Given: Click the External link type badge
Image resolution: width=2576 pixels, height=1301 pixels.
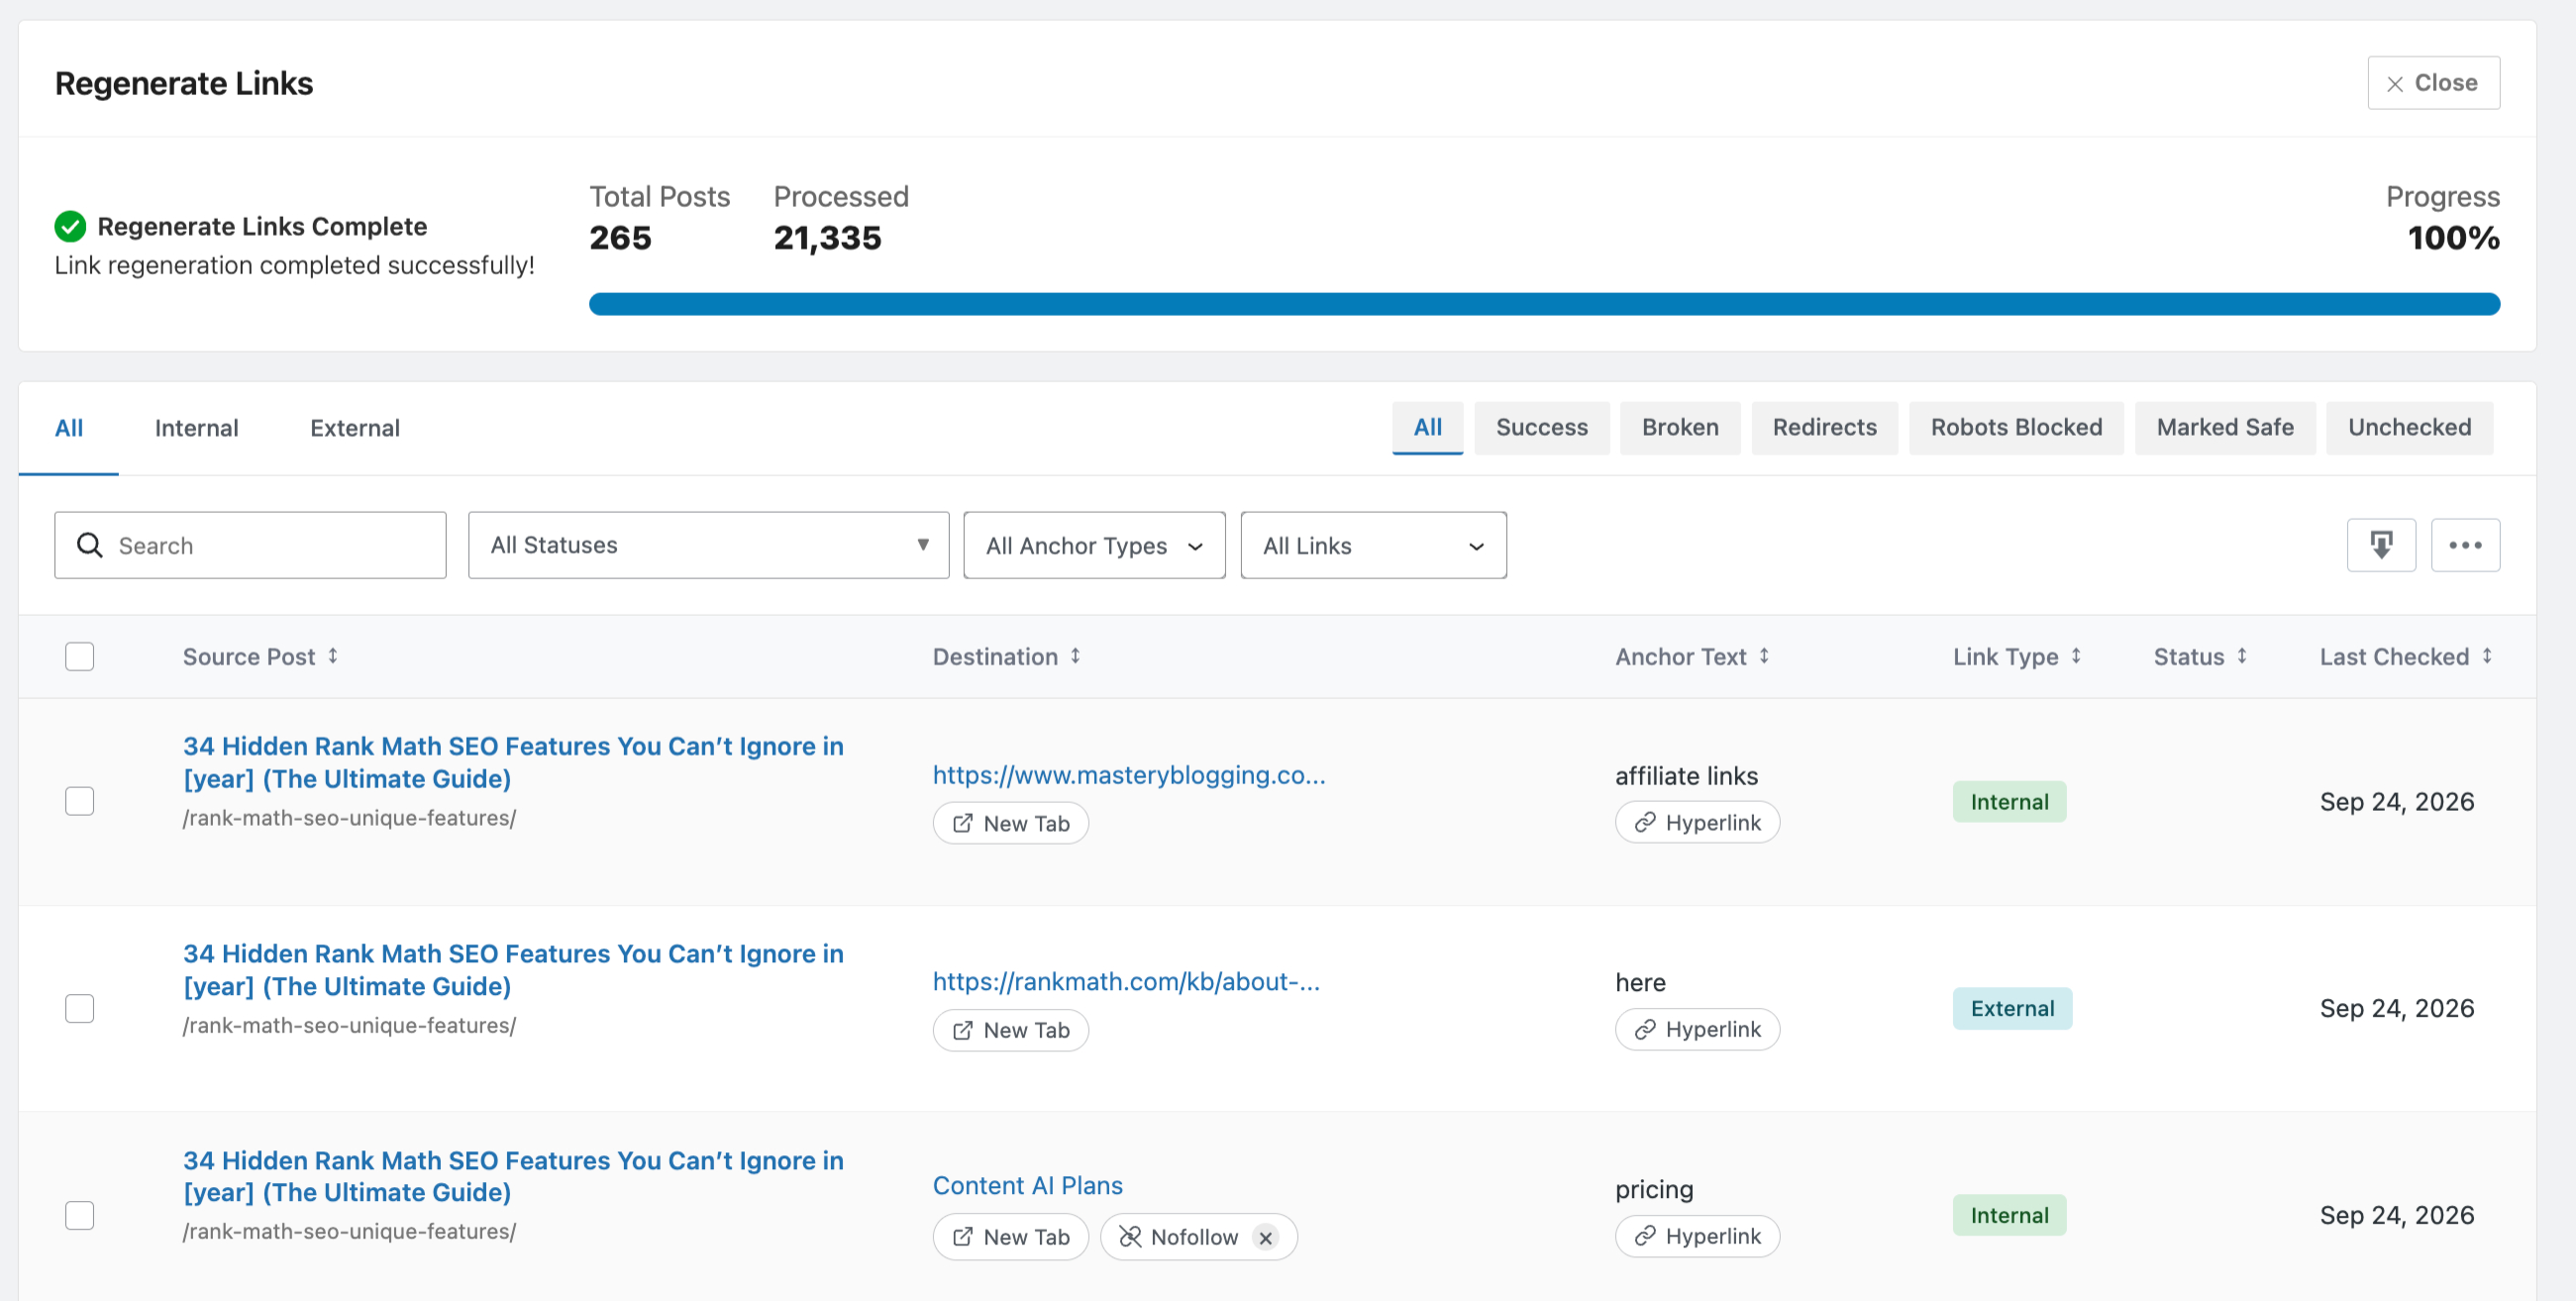Looking at the screenshot, I should (x=2012, y=1008).
